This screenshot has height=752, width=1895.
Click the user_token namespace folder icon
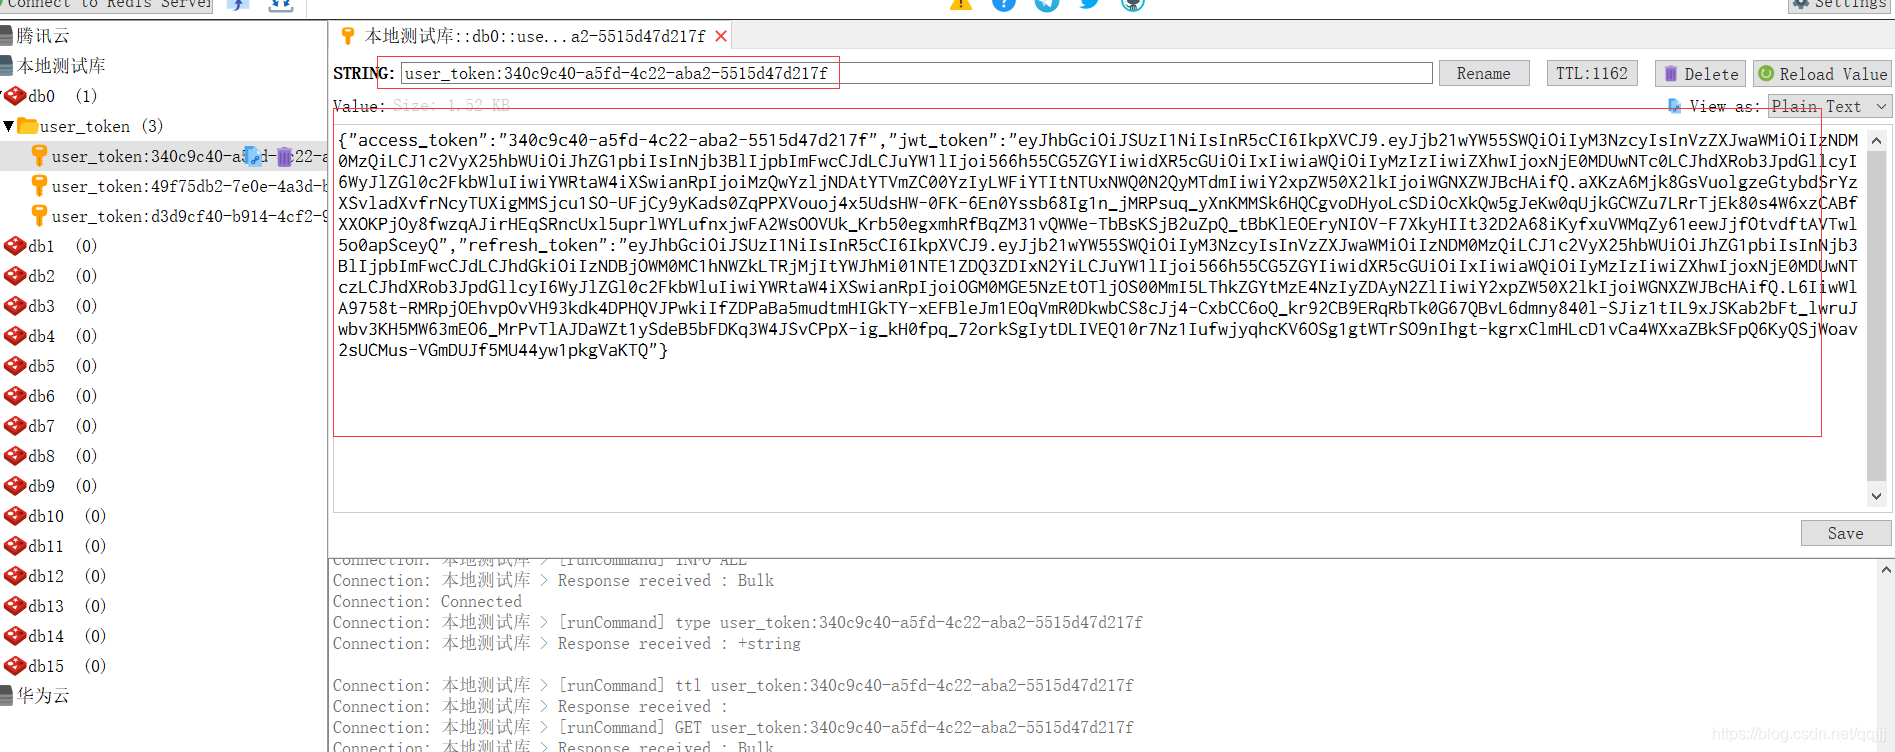(x=27, y=126)
